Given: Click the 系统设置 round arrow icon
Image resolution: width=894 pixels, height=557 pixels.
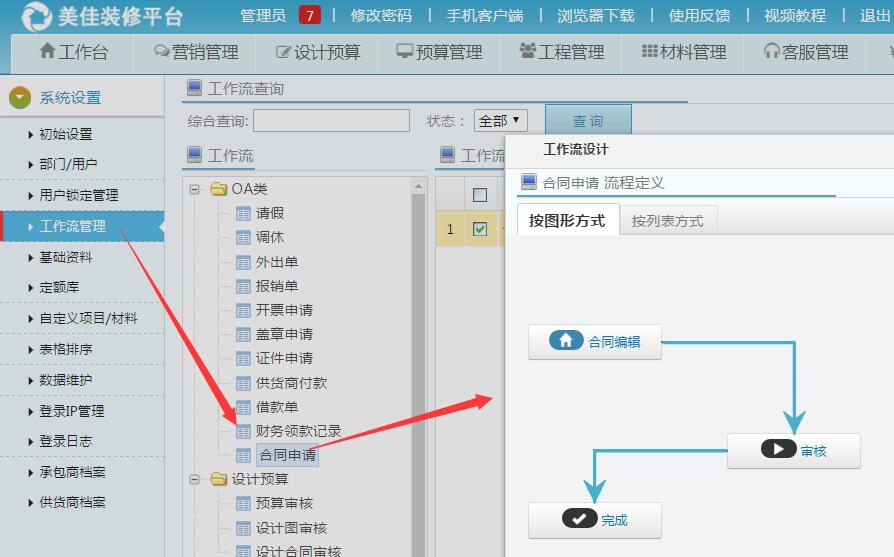Looking at the screenshot, I should coord(19,98).
